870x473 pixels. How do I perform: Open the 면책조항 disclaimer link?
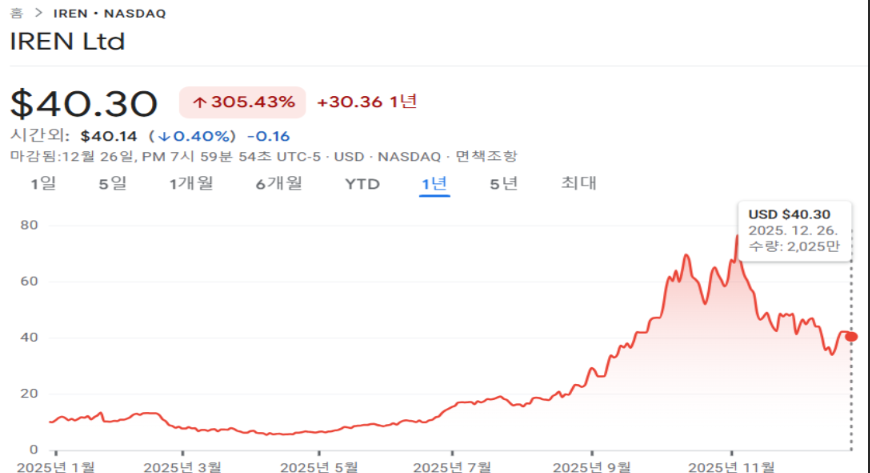tap(487, 157)
